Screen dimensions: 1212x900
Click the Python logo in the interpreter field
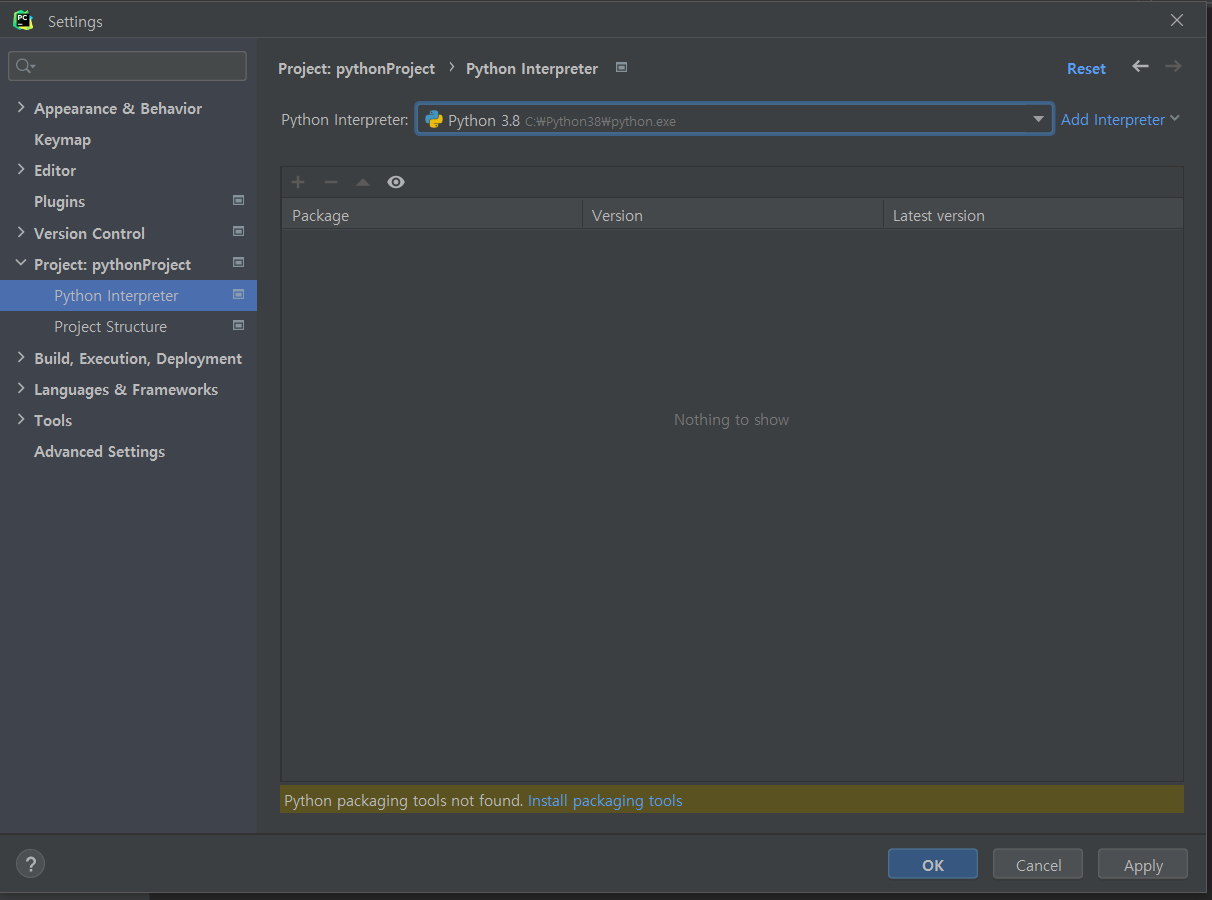coord(434,120)
